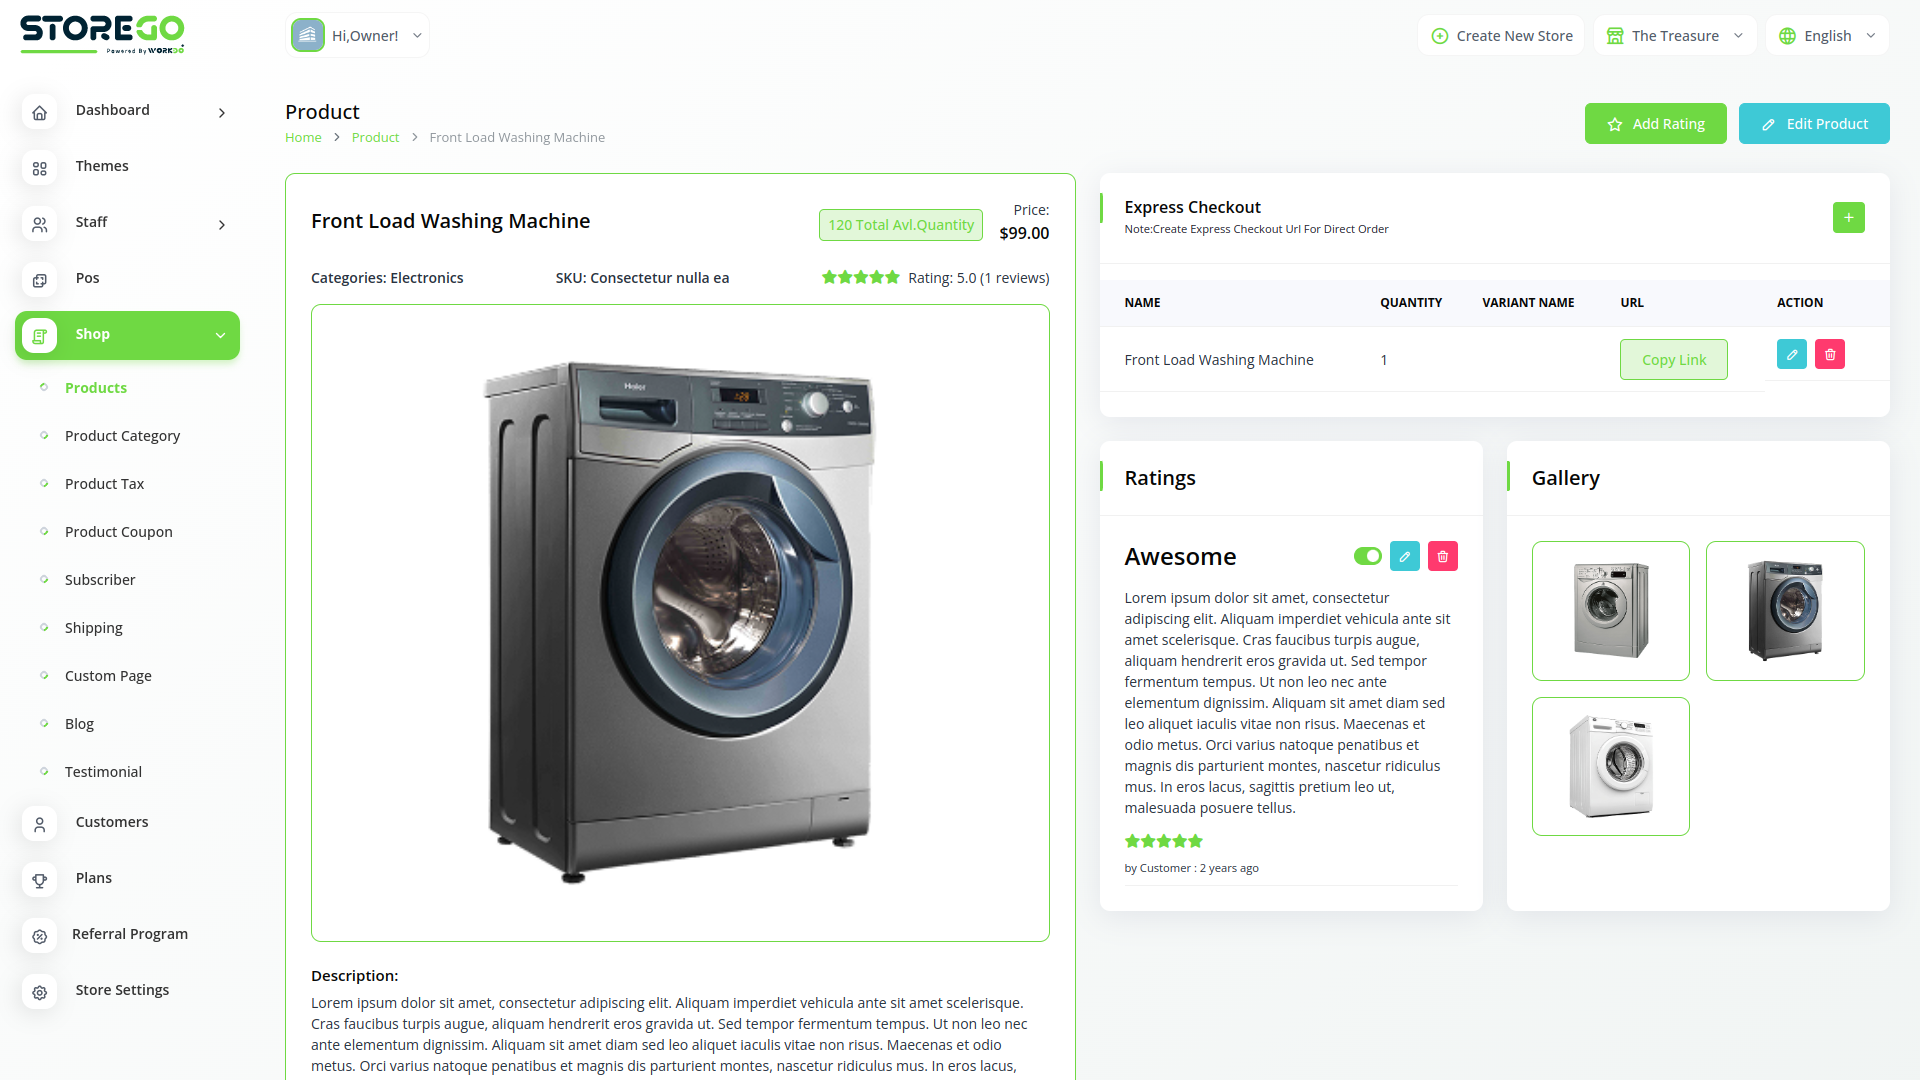The height and width of the screenshot is (1080, 1920).
Task: Copy the checkout URL with Copy Link
Action: point(1673,359)
